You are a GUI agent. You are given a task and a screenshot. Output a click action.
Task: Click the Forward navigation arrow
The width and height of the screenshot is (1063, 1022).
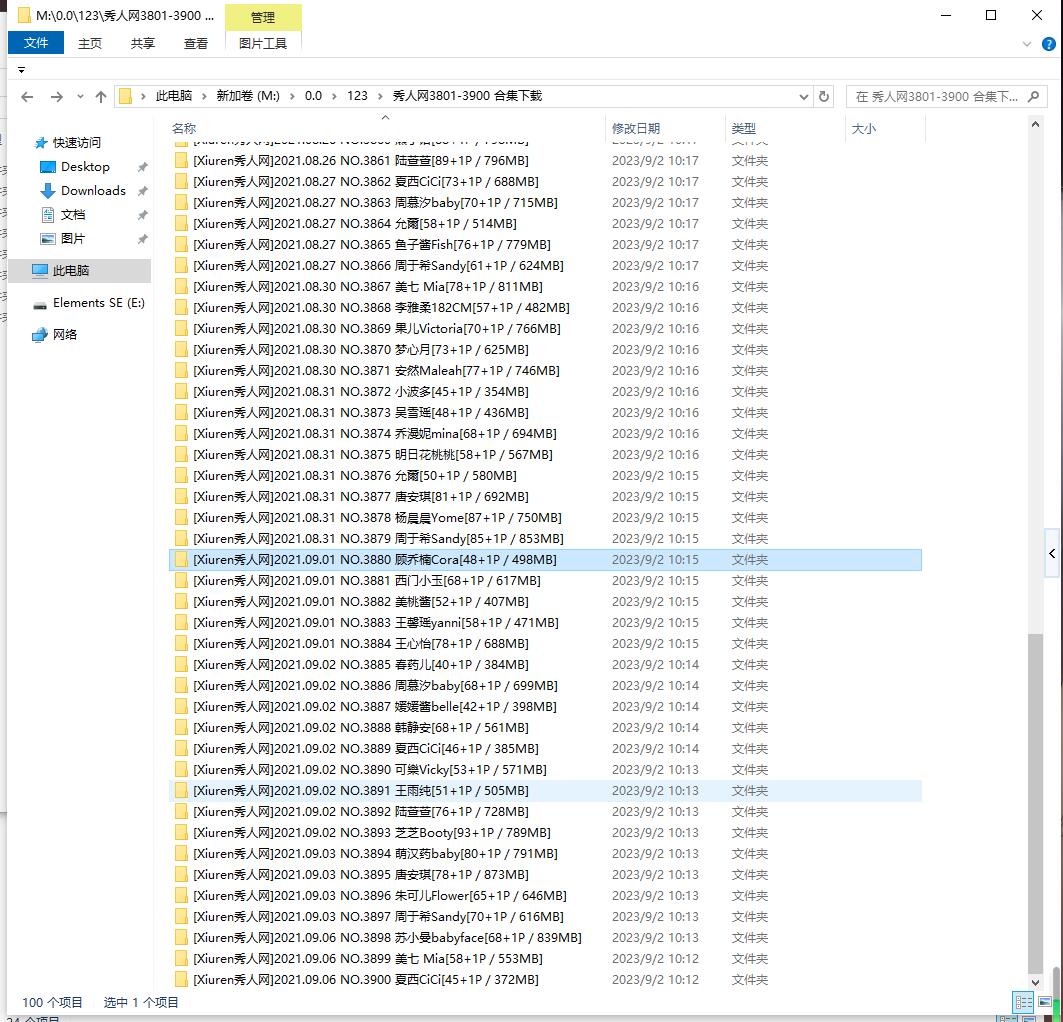click(x=57, y=97)
